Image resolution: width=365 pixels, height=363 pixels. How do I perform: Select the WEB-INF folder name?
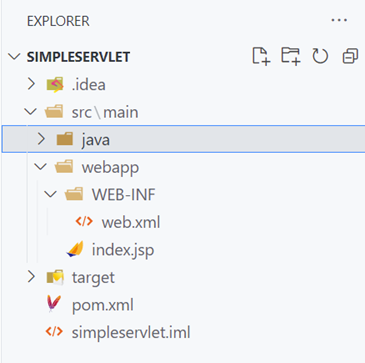[x=124, y=194]
